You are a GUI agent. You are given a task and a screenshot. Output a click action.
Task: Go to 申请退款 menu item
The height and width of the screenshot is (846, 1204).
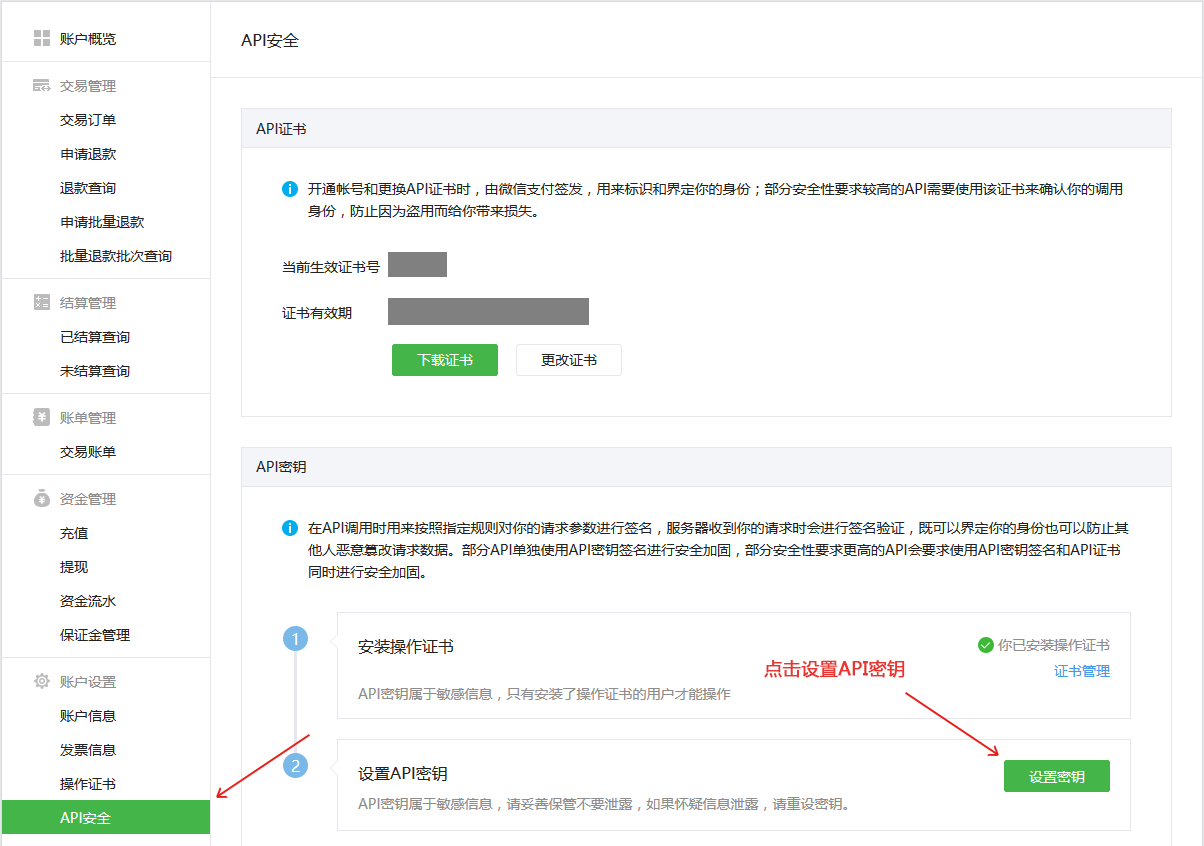click(x=88, y=154)
